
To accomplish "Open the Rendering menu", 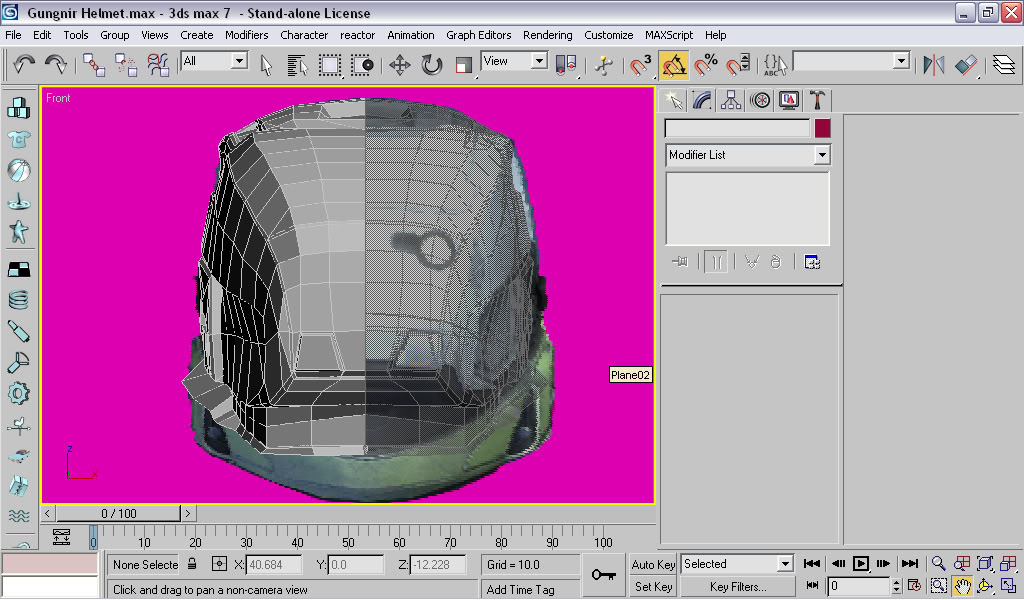I will pyautogui.click(x=547, y=35).
